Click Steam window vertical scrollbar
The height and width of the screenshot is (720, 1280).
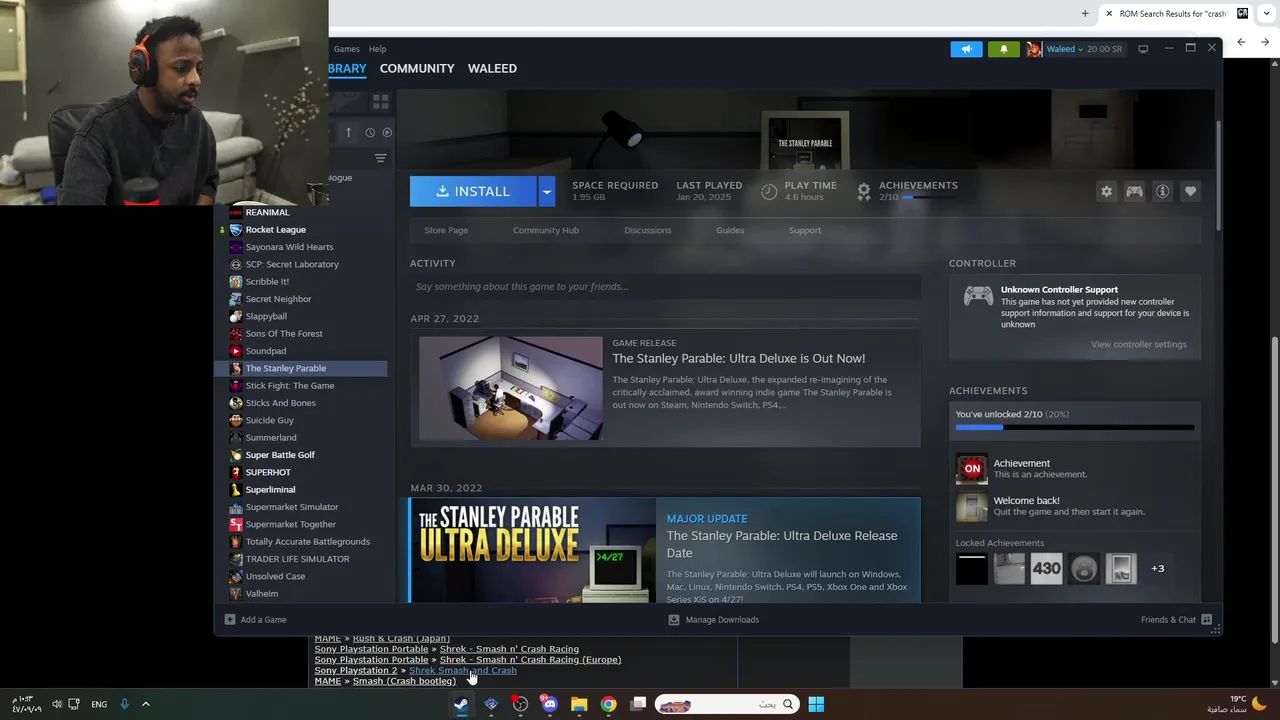(x=1218, y=175)
